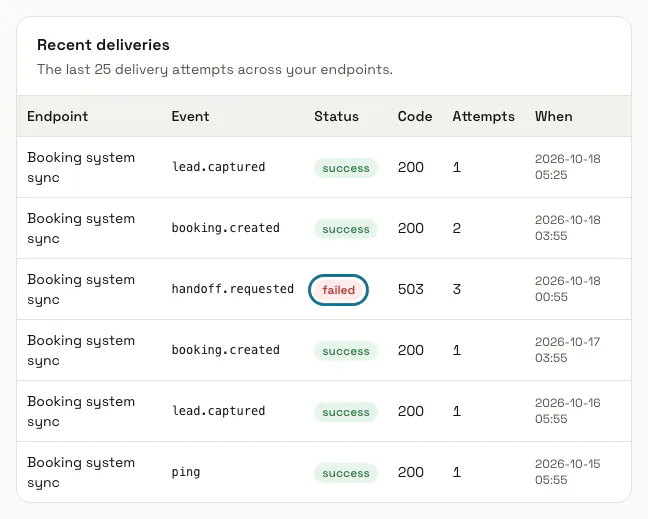Click the Status column header

pyautogui.click(x=336, y=117)
